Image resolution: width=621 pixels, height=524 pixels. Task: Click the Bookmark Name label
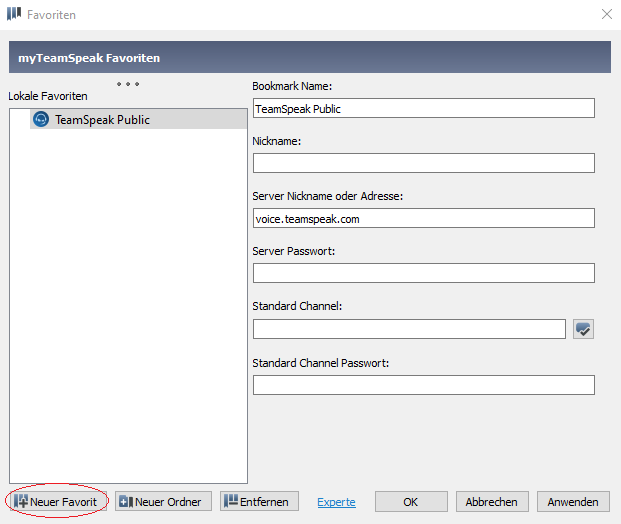[x=292, y=86]
